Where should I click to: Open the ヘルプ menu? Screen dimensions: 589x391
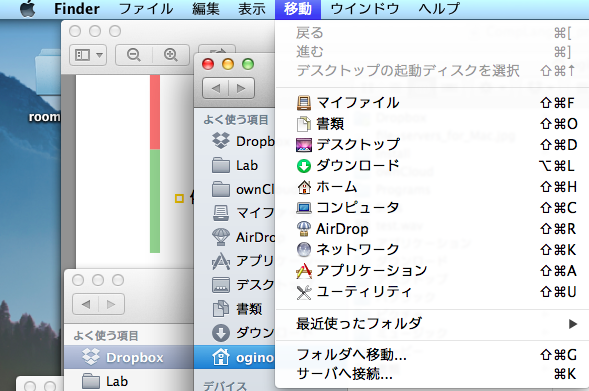(x=439, y=9)
